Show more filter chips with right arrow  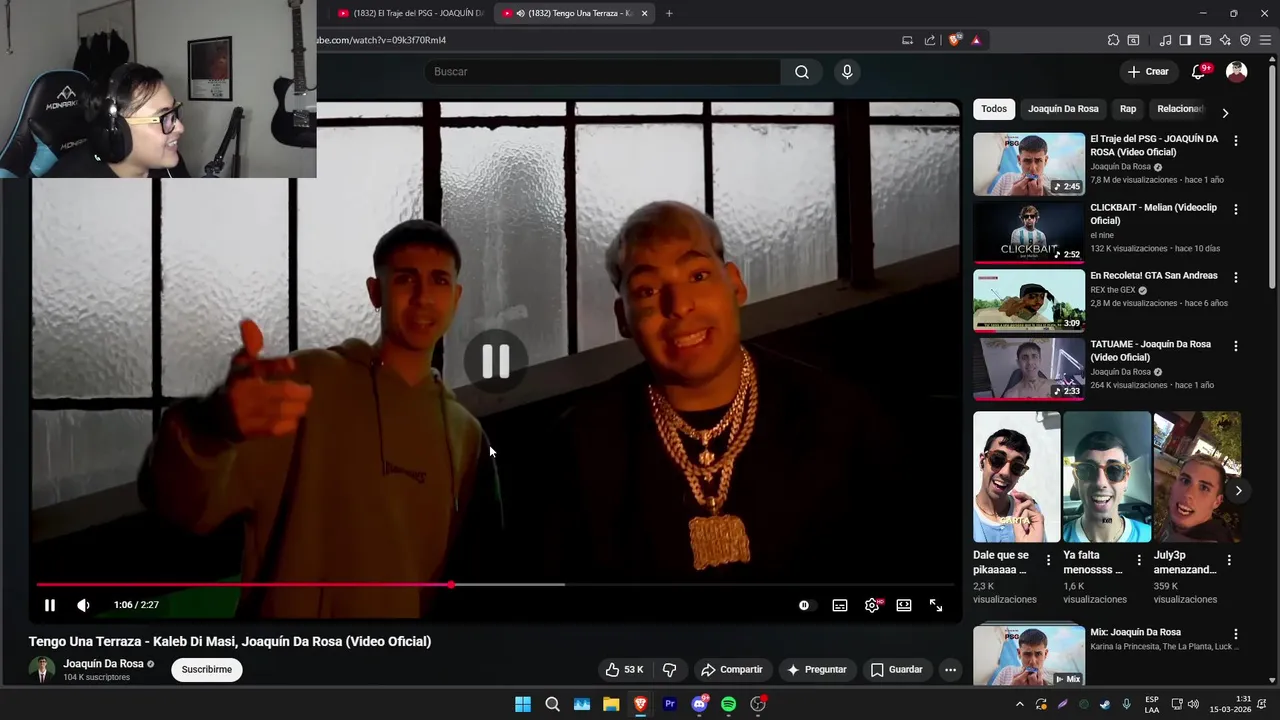(1225, 112)
